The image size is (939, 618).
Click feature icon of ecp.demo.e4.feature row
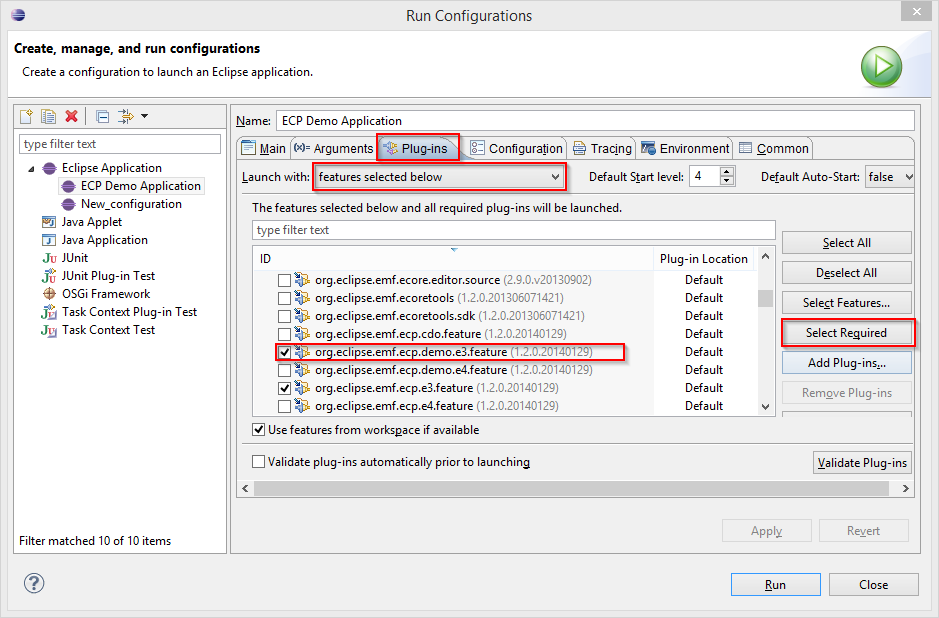point(302,369)
